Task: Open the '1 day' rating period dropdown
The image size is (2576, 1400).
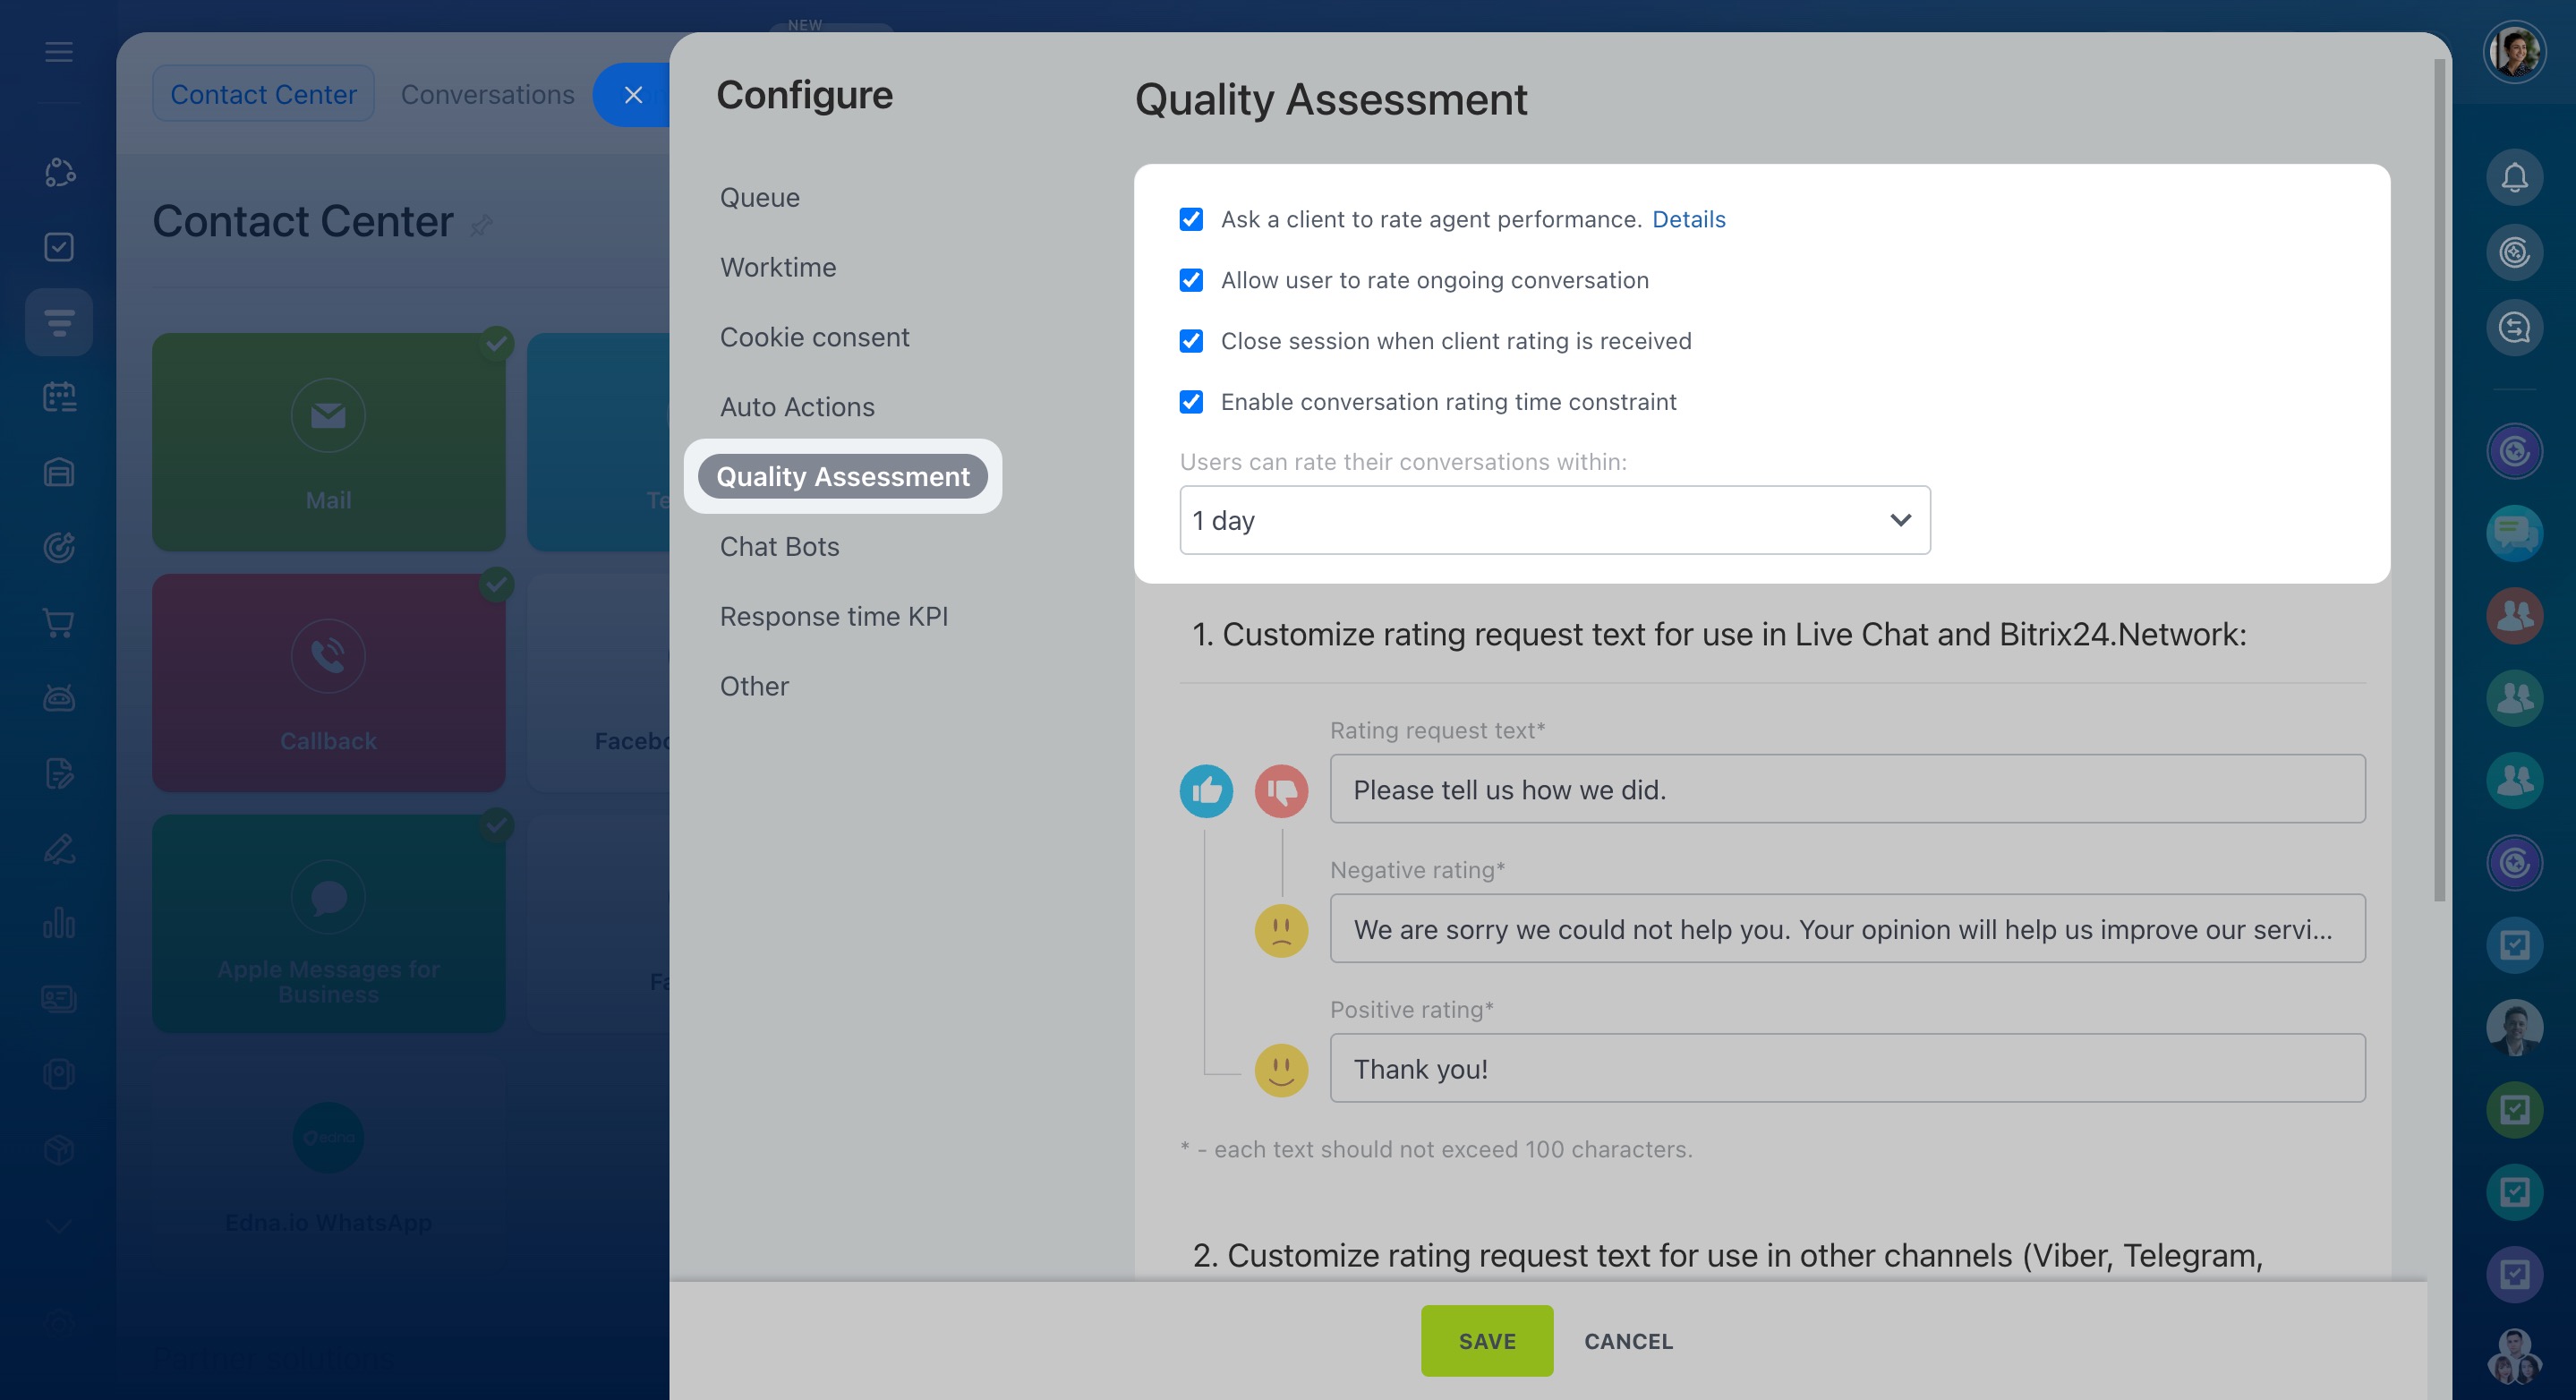Action: 1555,520
